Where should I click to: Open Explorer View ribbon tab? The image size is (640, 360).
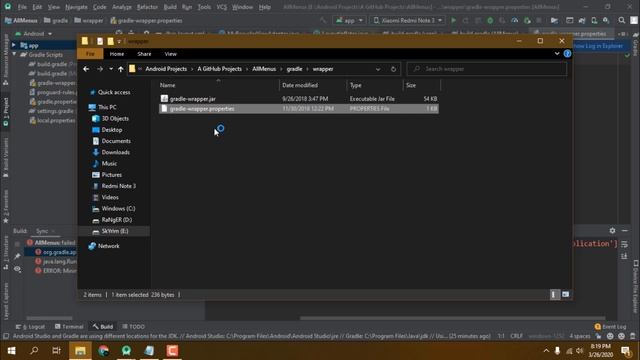[x=171, y=54]
